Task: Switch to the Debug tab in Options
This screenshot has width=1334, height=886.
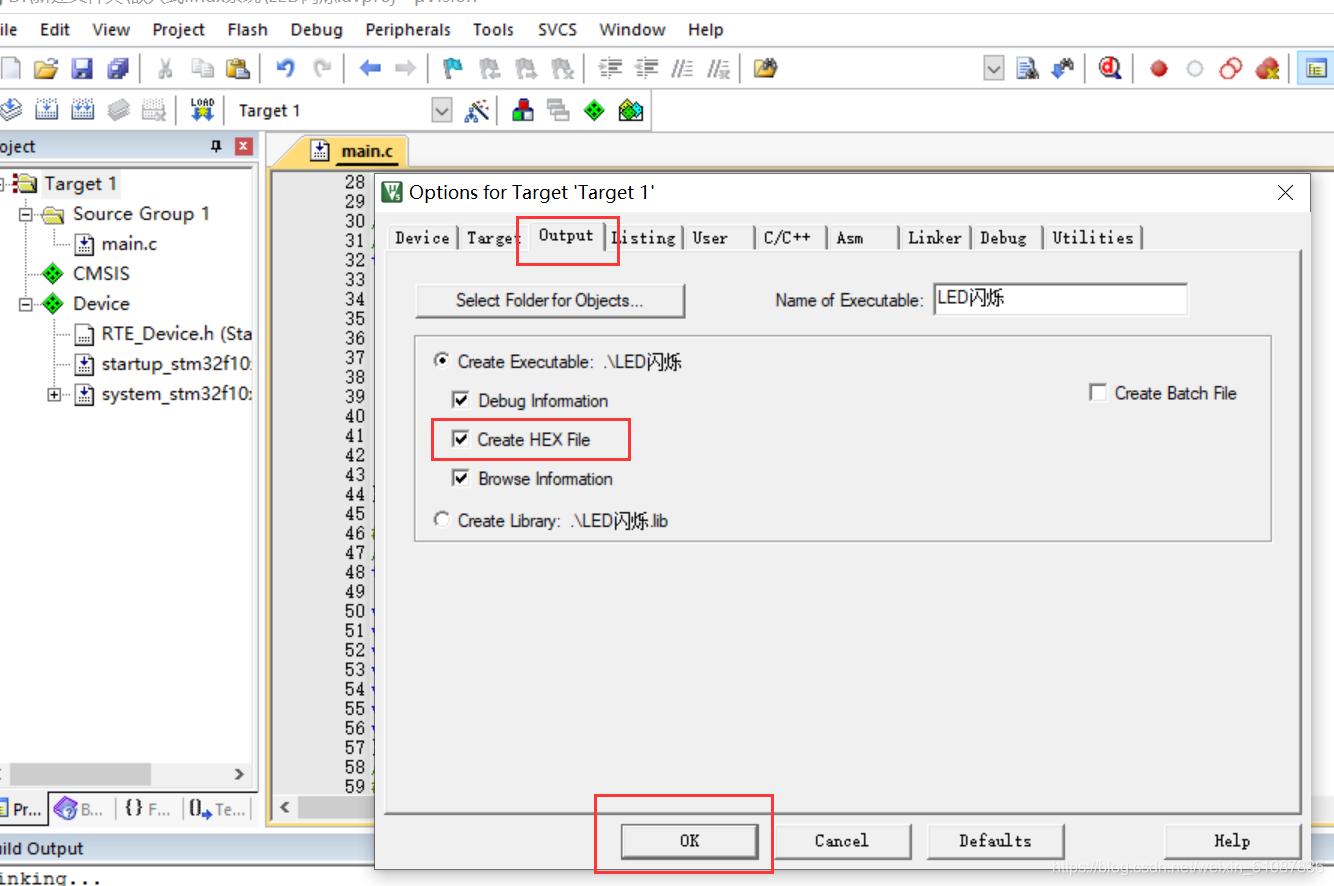Action: [1004, 237]
